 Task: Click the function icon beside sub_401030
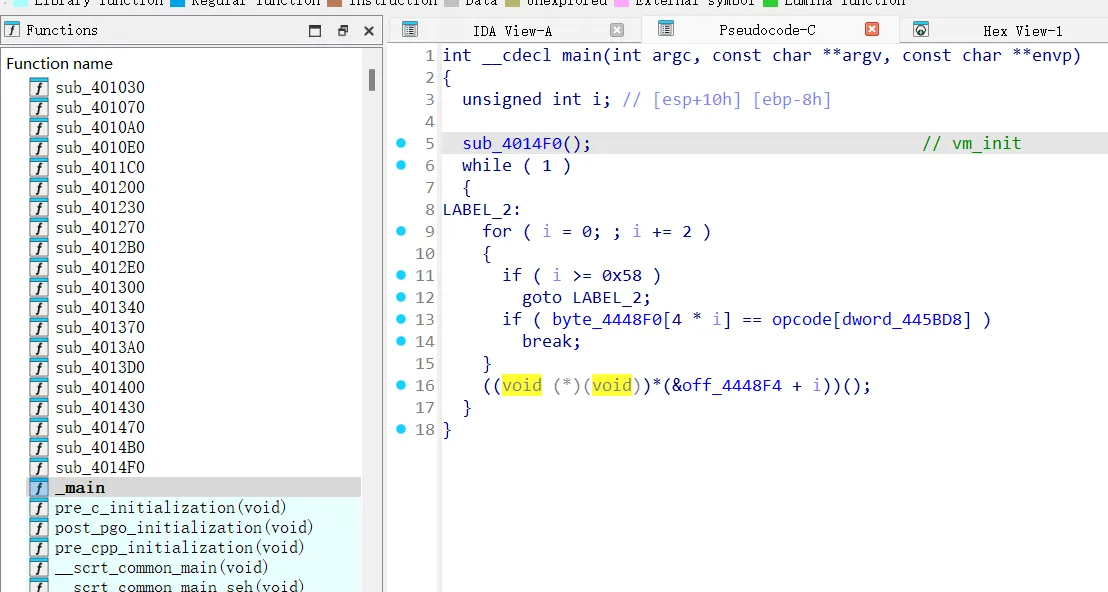click(x=39, y=88)
